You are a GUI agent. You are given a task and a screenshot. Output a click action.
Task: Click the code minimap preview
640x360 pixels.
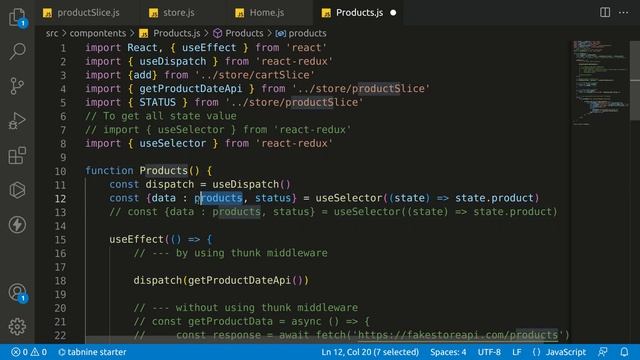click(x=600, y=82)
